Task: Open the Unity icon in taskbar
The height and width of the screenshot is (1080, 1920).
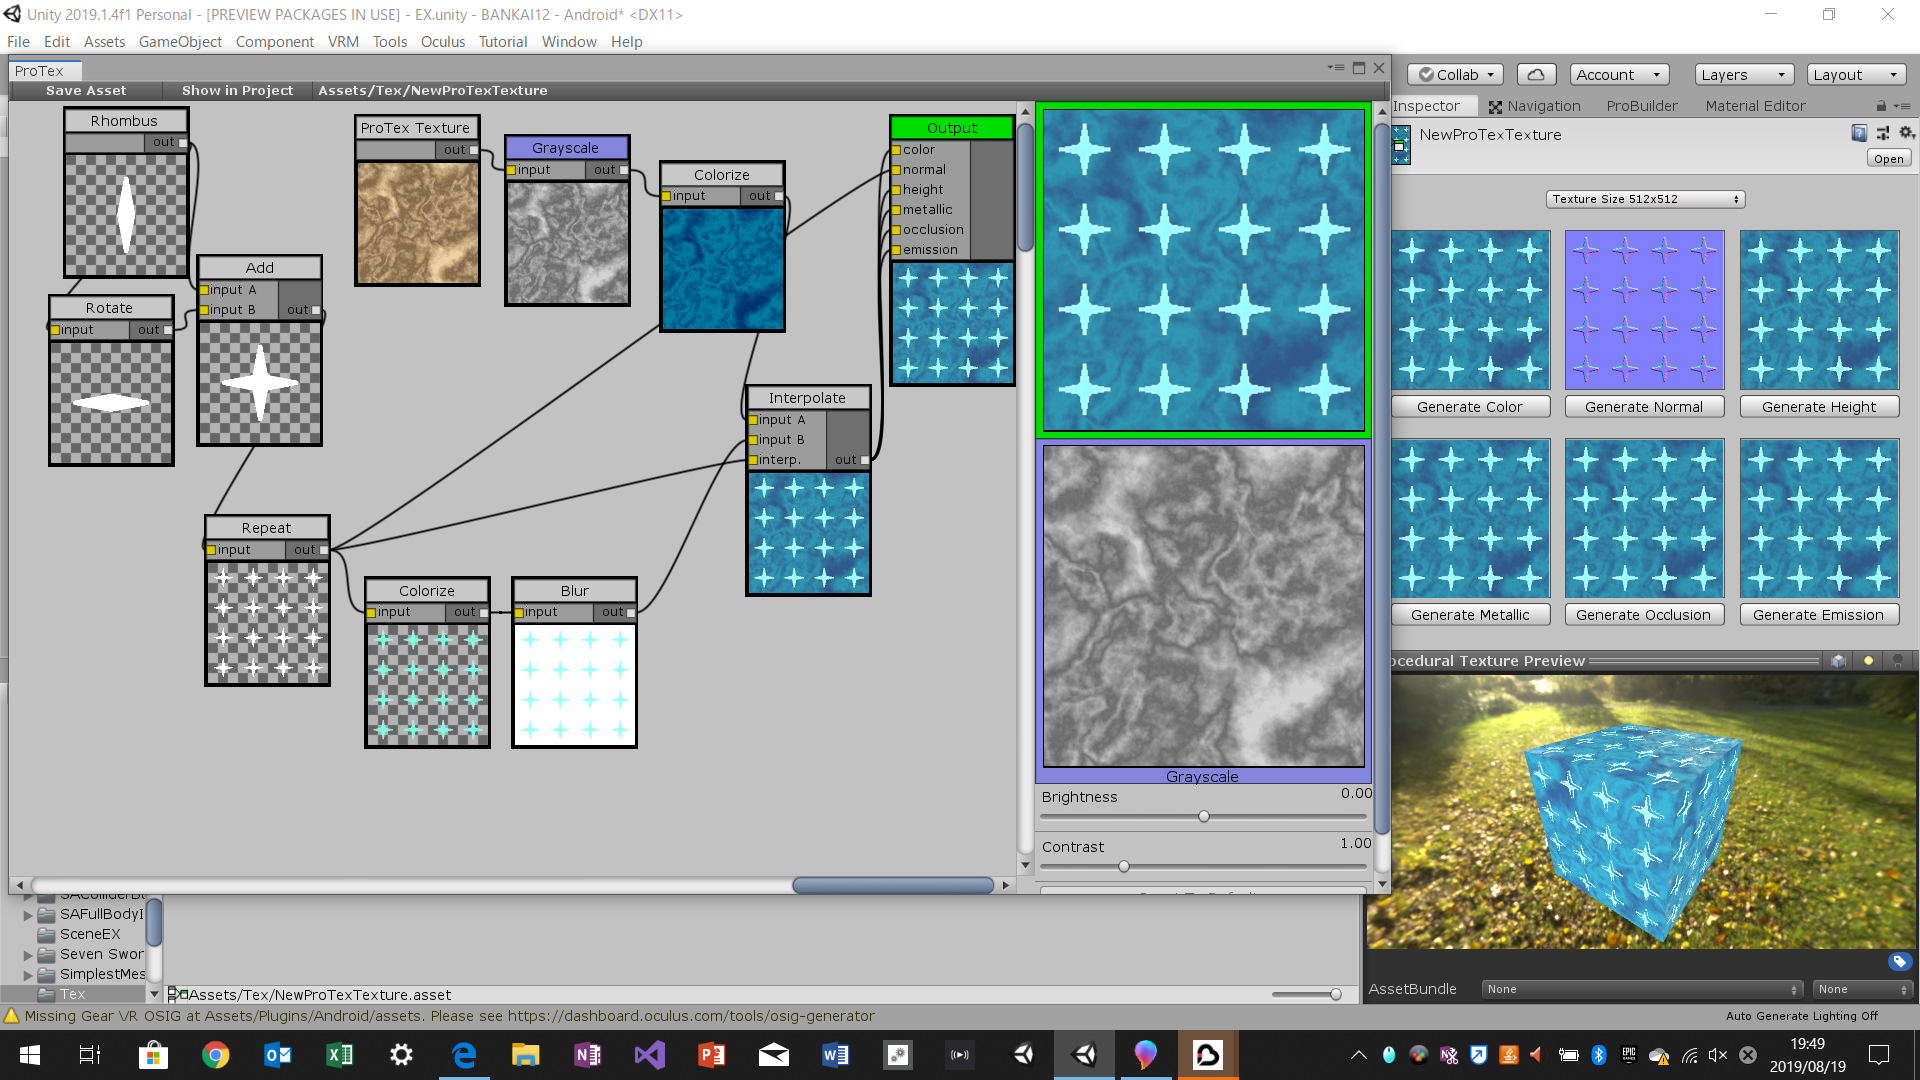Action: pyautogui.click(x=1084, y=1054)
